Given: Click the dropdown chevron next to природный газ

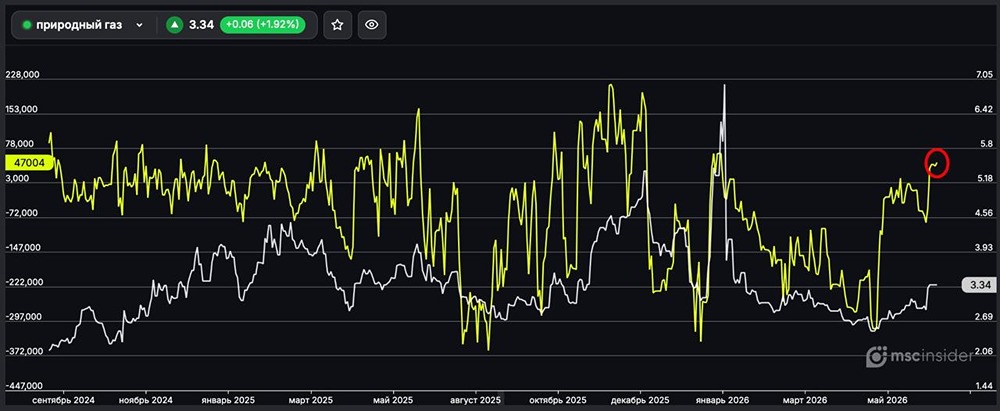Looking at the screenshot, I should 139,26.
